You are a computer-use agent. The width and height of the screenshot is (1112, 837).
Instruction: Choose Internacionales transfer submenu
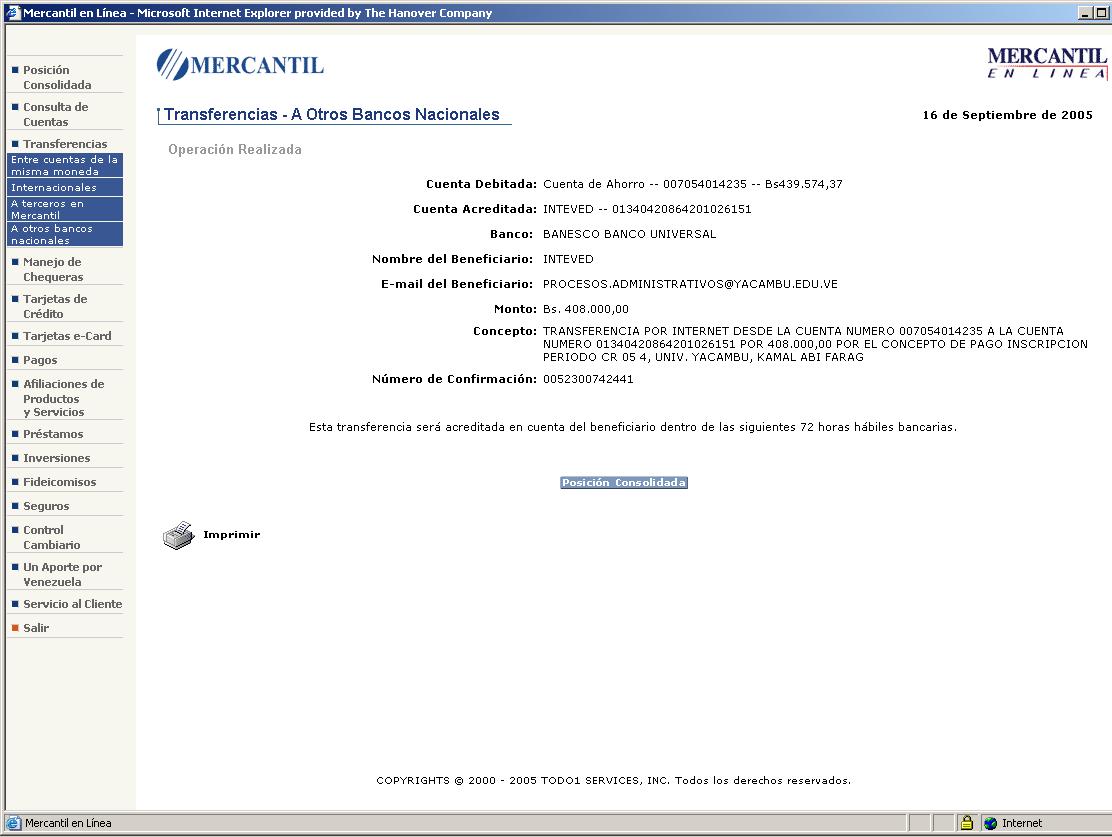pyautogui.click(x=65, y=187)
